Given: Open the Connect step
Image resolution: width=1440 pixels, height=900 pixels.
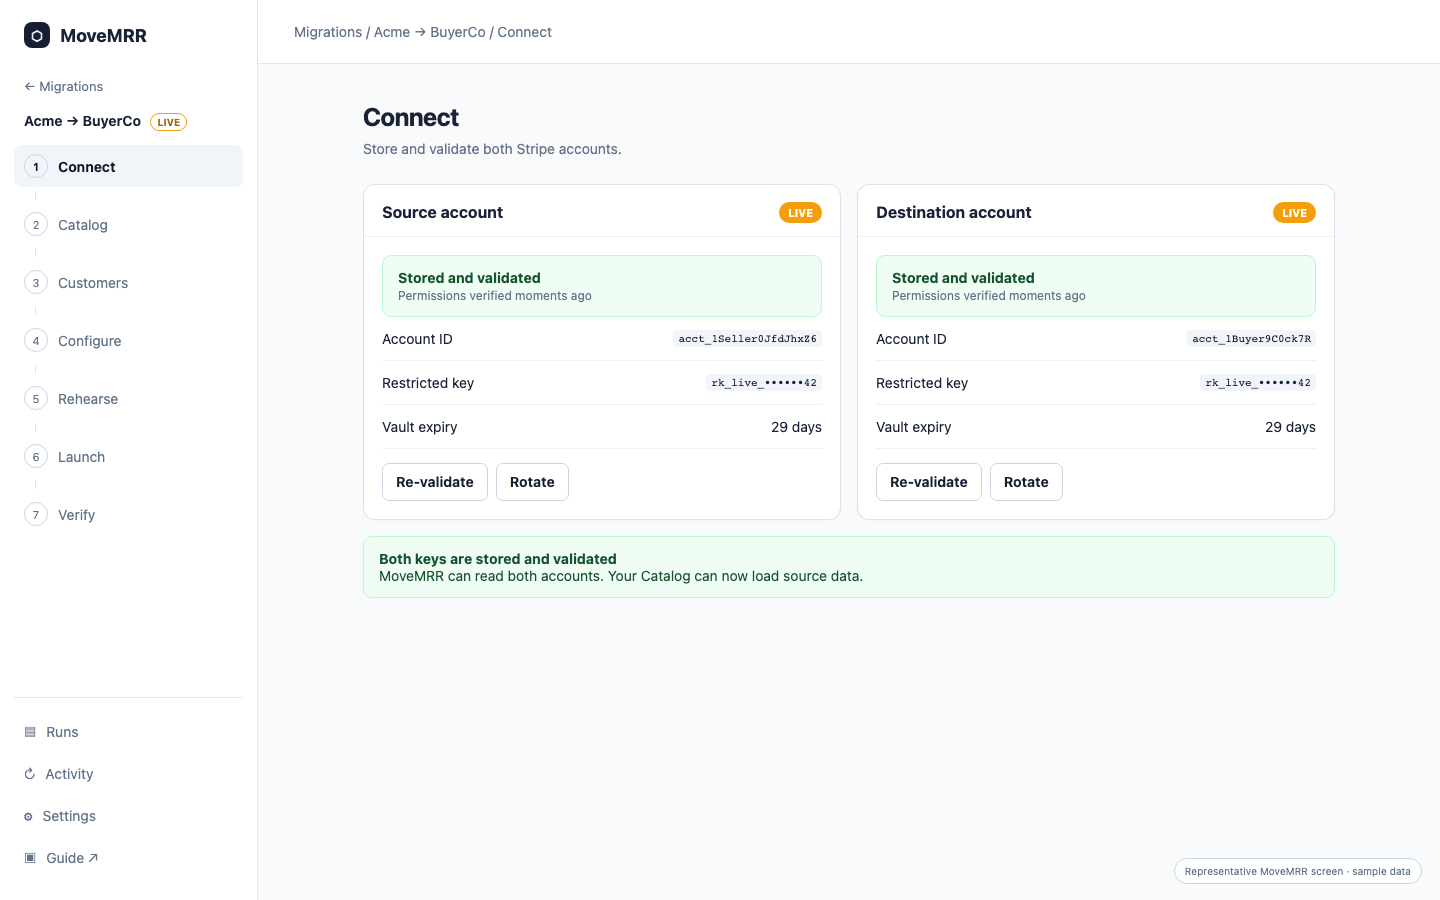Looking at the screenshot, I should 128,167.
